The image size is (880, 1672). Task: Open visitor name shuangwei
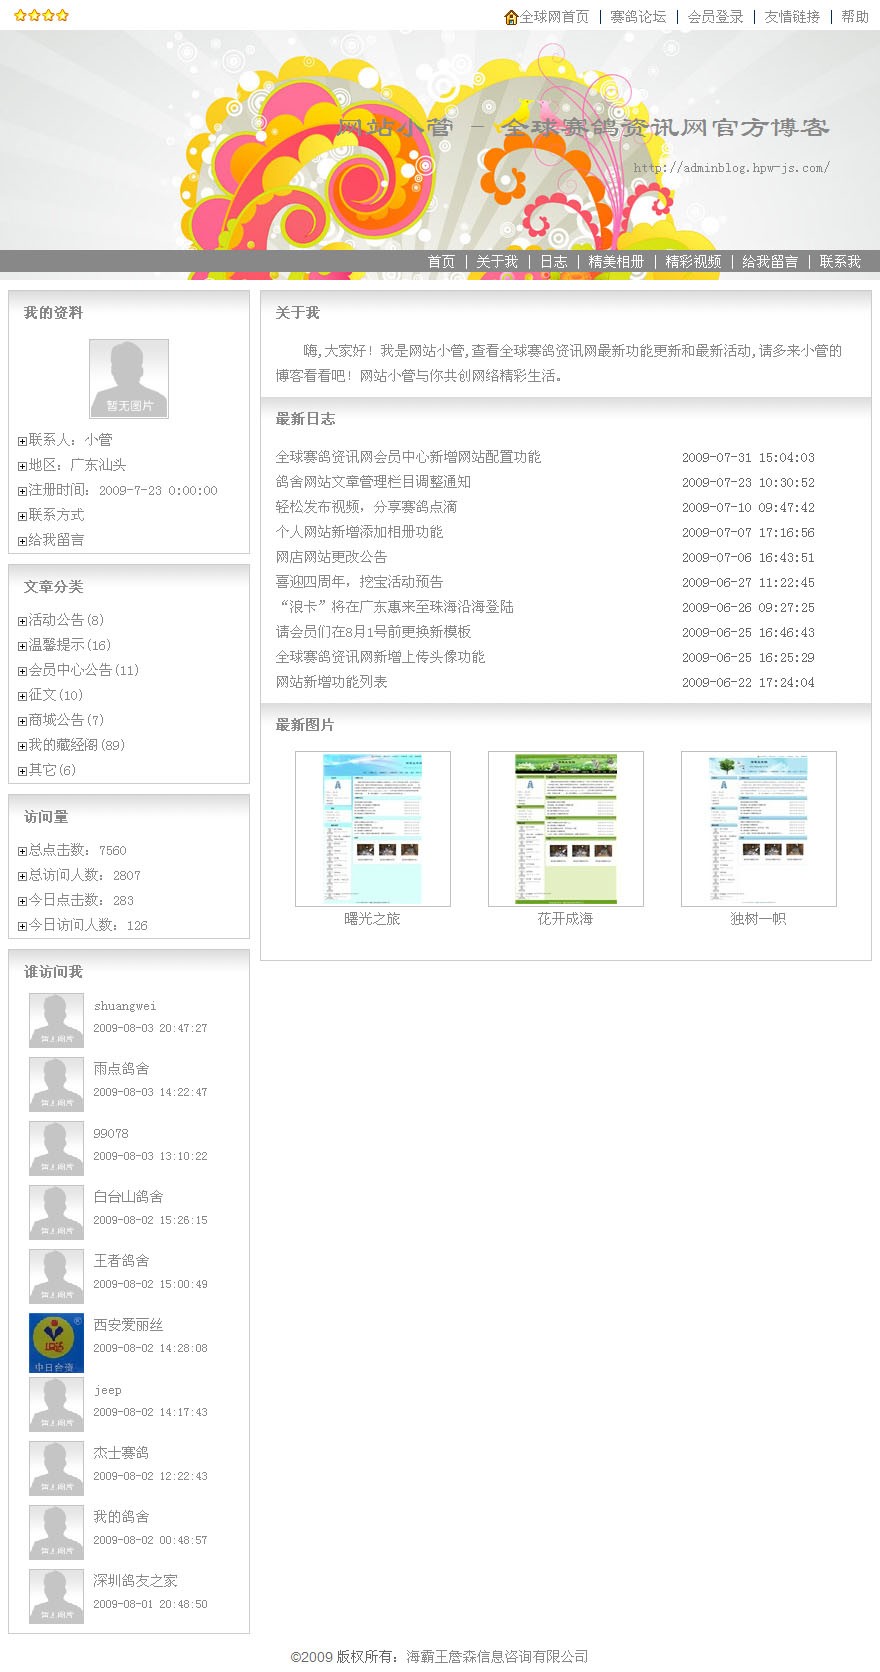pyautogui.click(x=125, y=1006)
